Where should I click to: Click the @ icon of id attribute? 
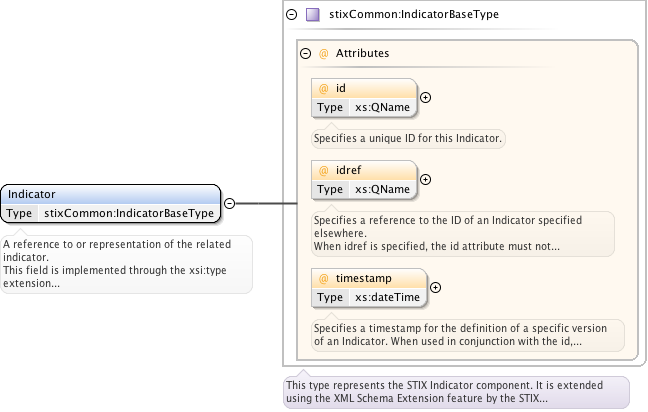pyautogui.click(x=323, y=89)
